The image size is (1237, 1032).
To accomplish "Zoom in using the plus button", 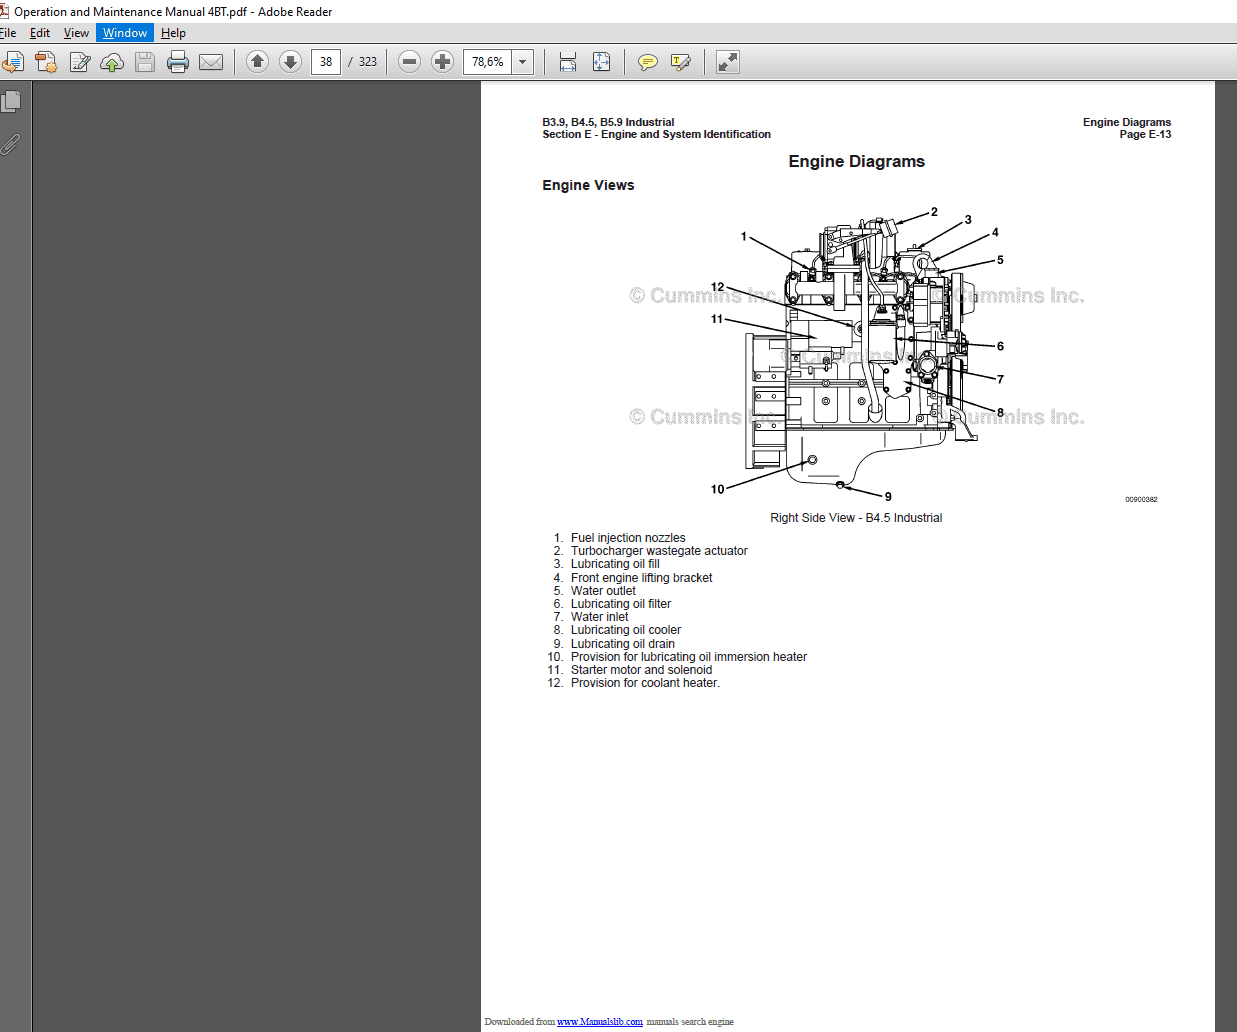I will coord(442,61).
